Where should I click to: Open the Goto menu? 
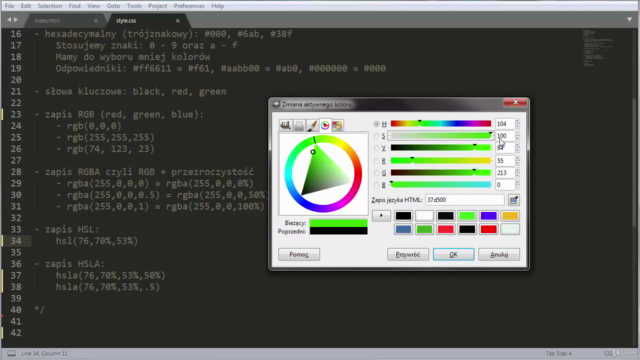113,6
